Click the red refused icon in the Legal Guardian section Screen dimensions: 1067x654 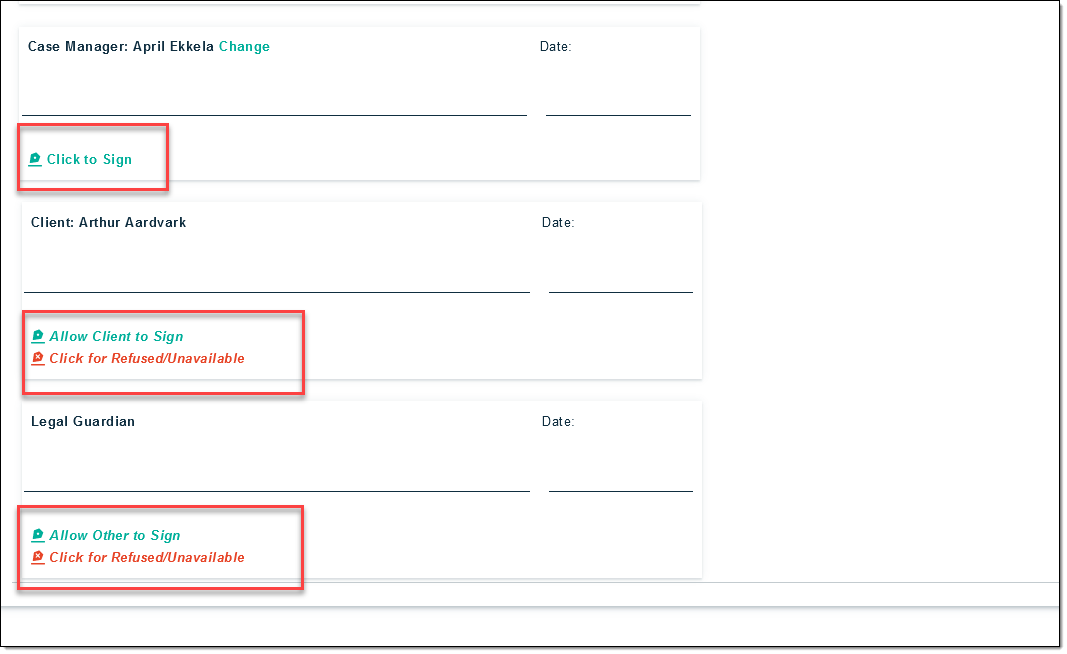tap(38, 557)
